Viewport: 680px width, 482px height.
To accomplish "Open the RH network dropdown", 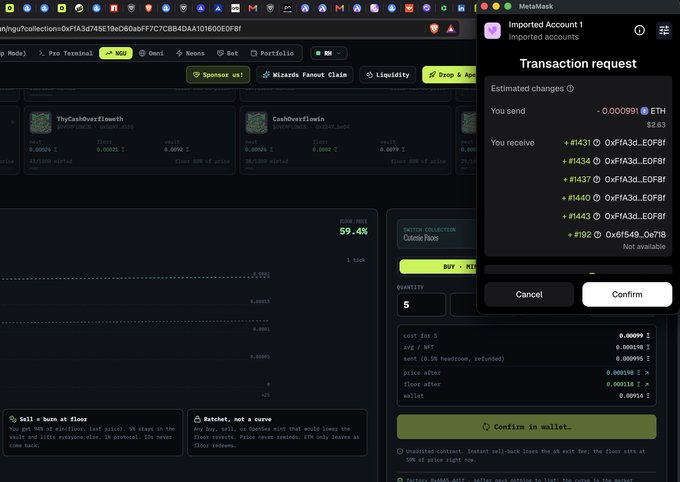I will point(329,53).
